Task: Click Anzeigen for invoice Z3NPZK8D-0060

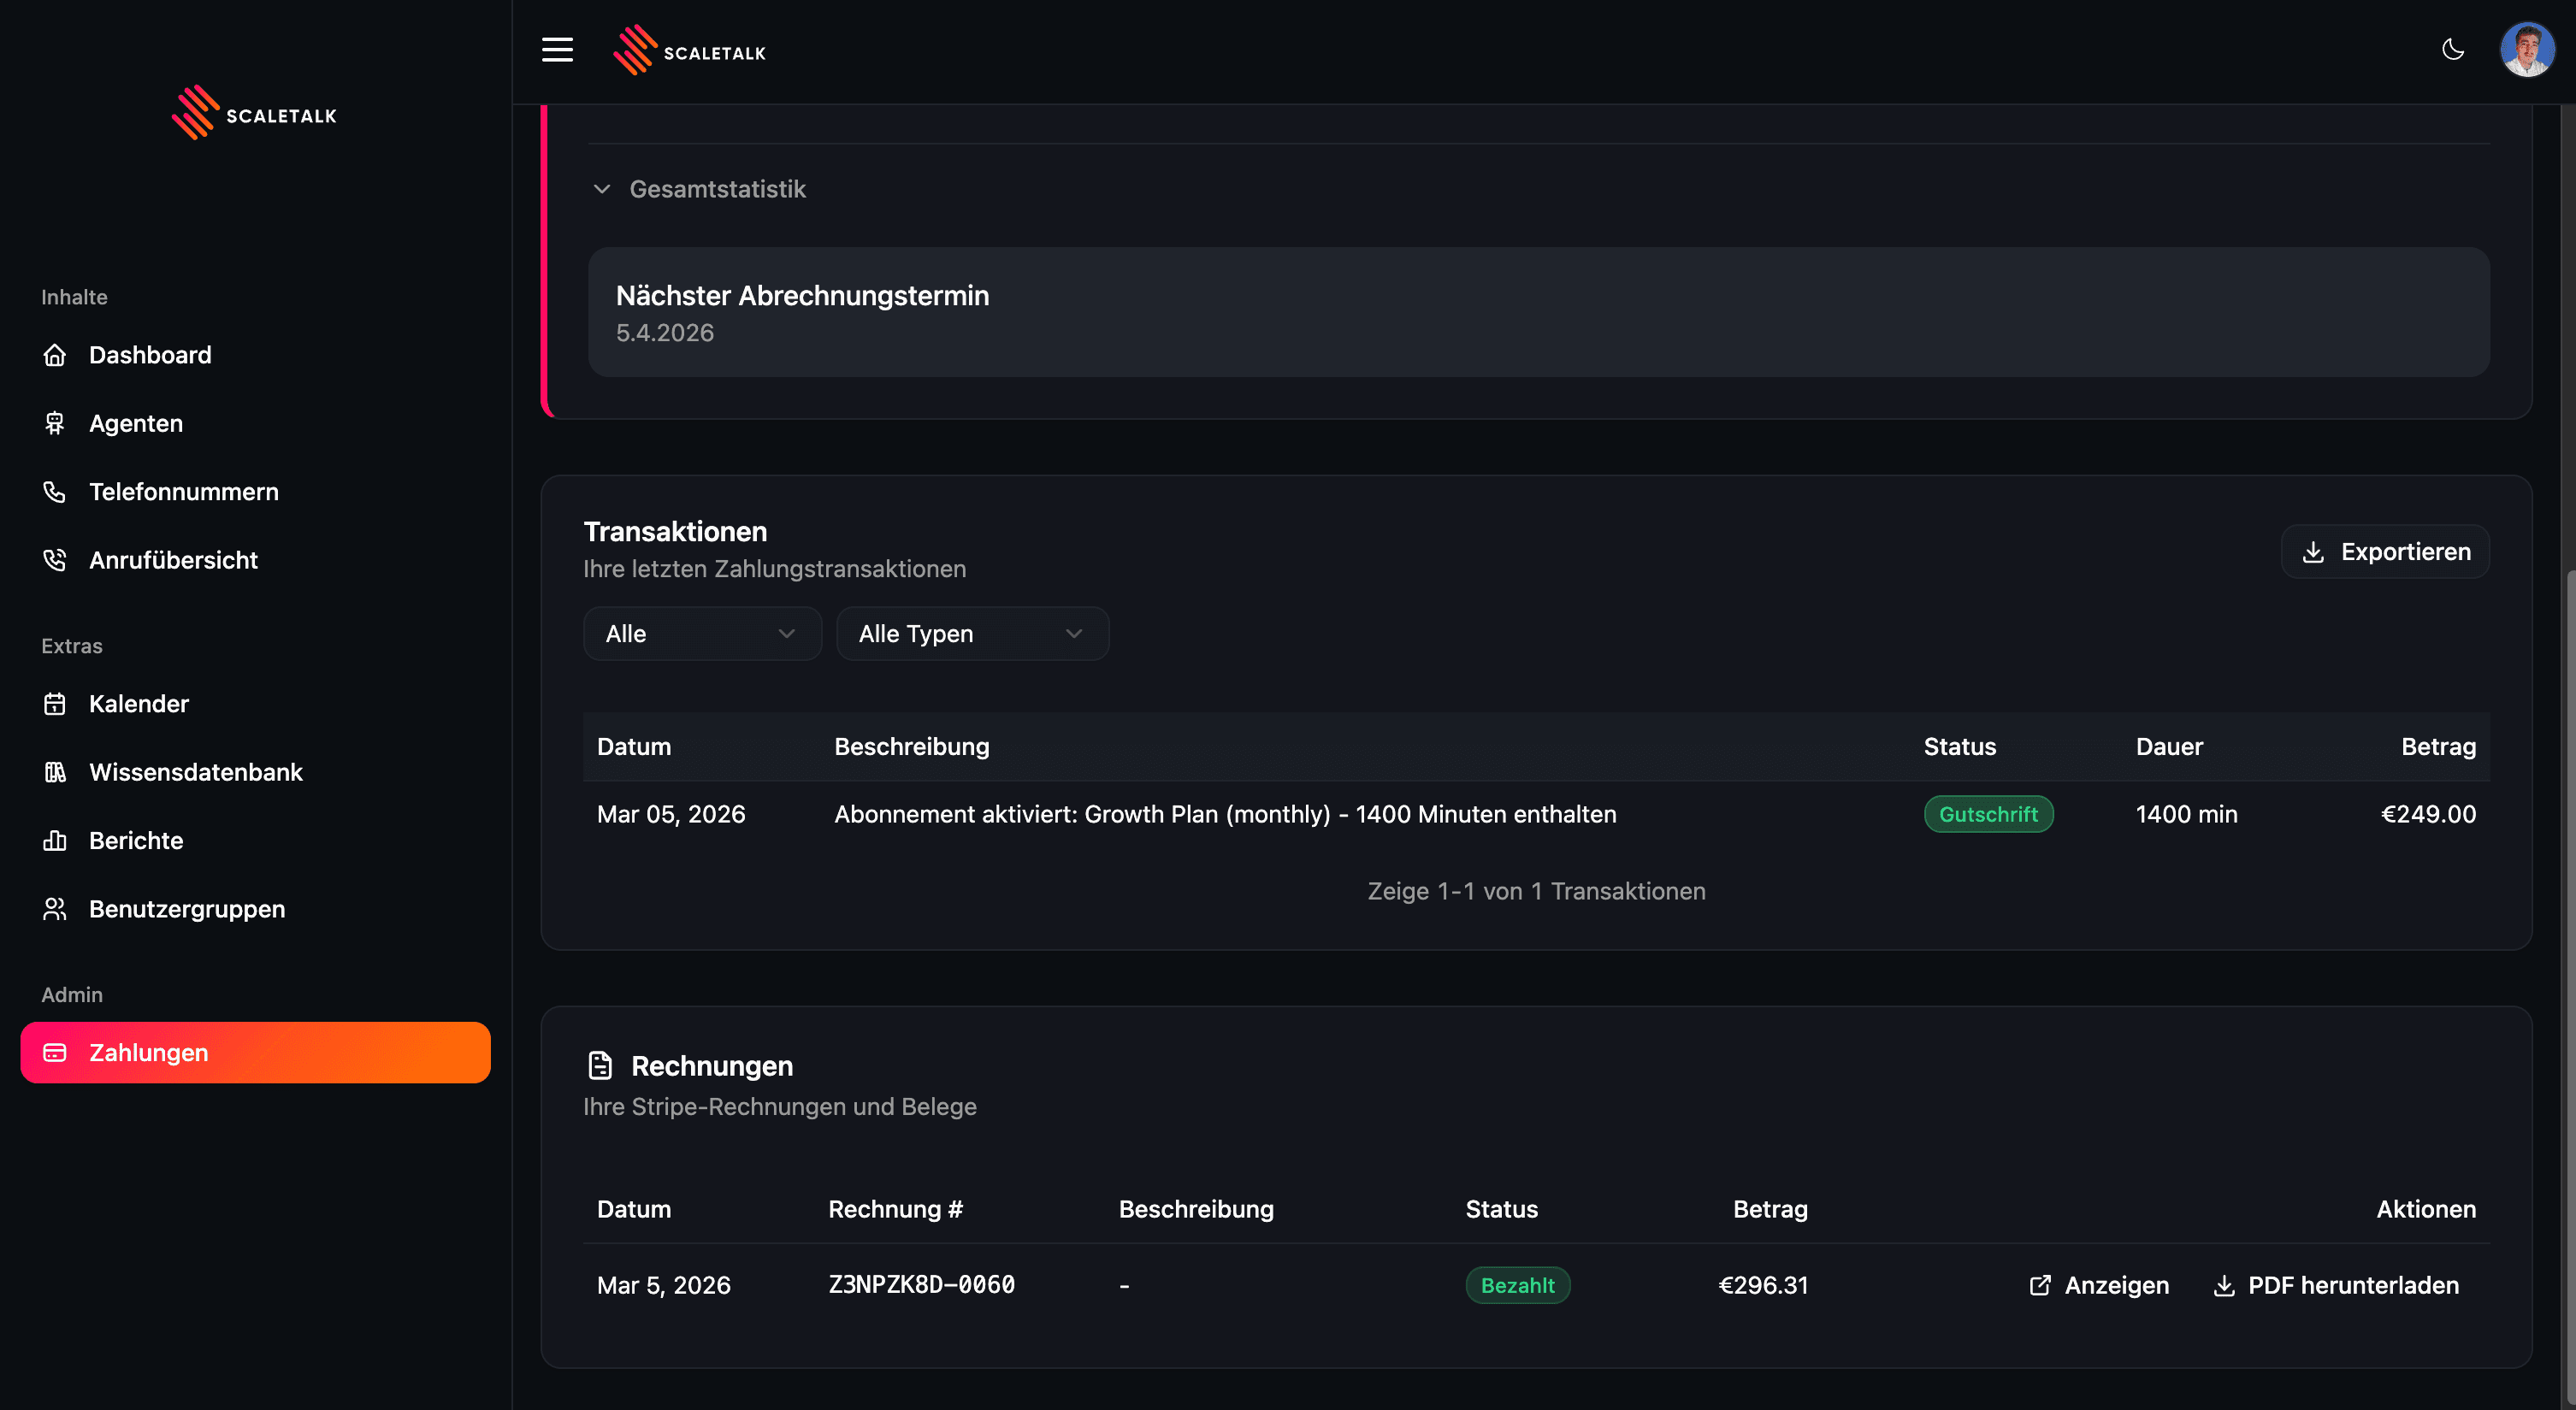Action: pos(2099,1285)
